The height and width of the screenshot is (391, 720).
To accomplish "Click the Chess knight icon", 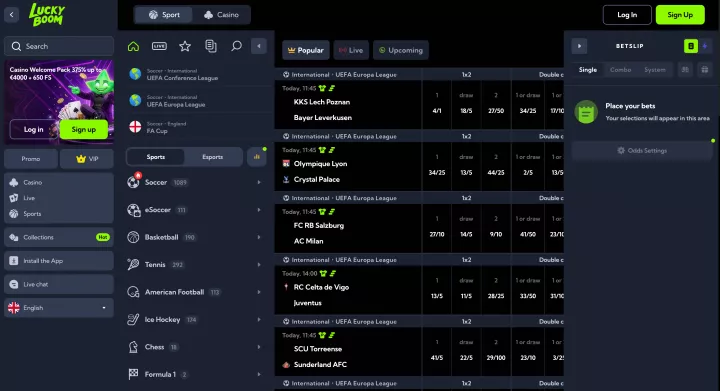I will pos(133,347).
